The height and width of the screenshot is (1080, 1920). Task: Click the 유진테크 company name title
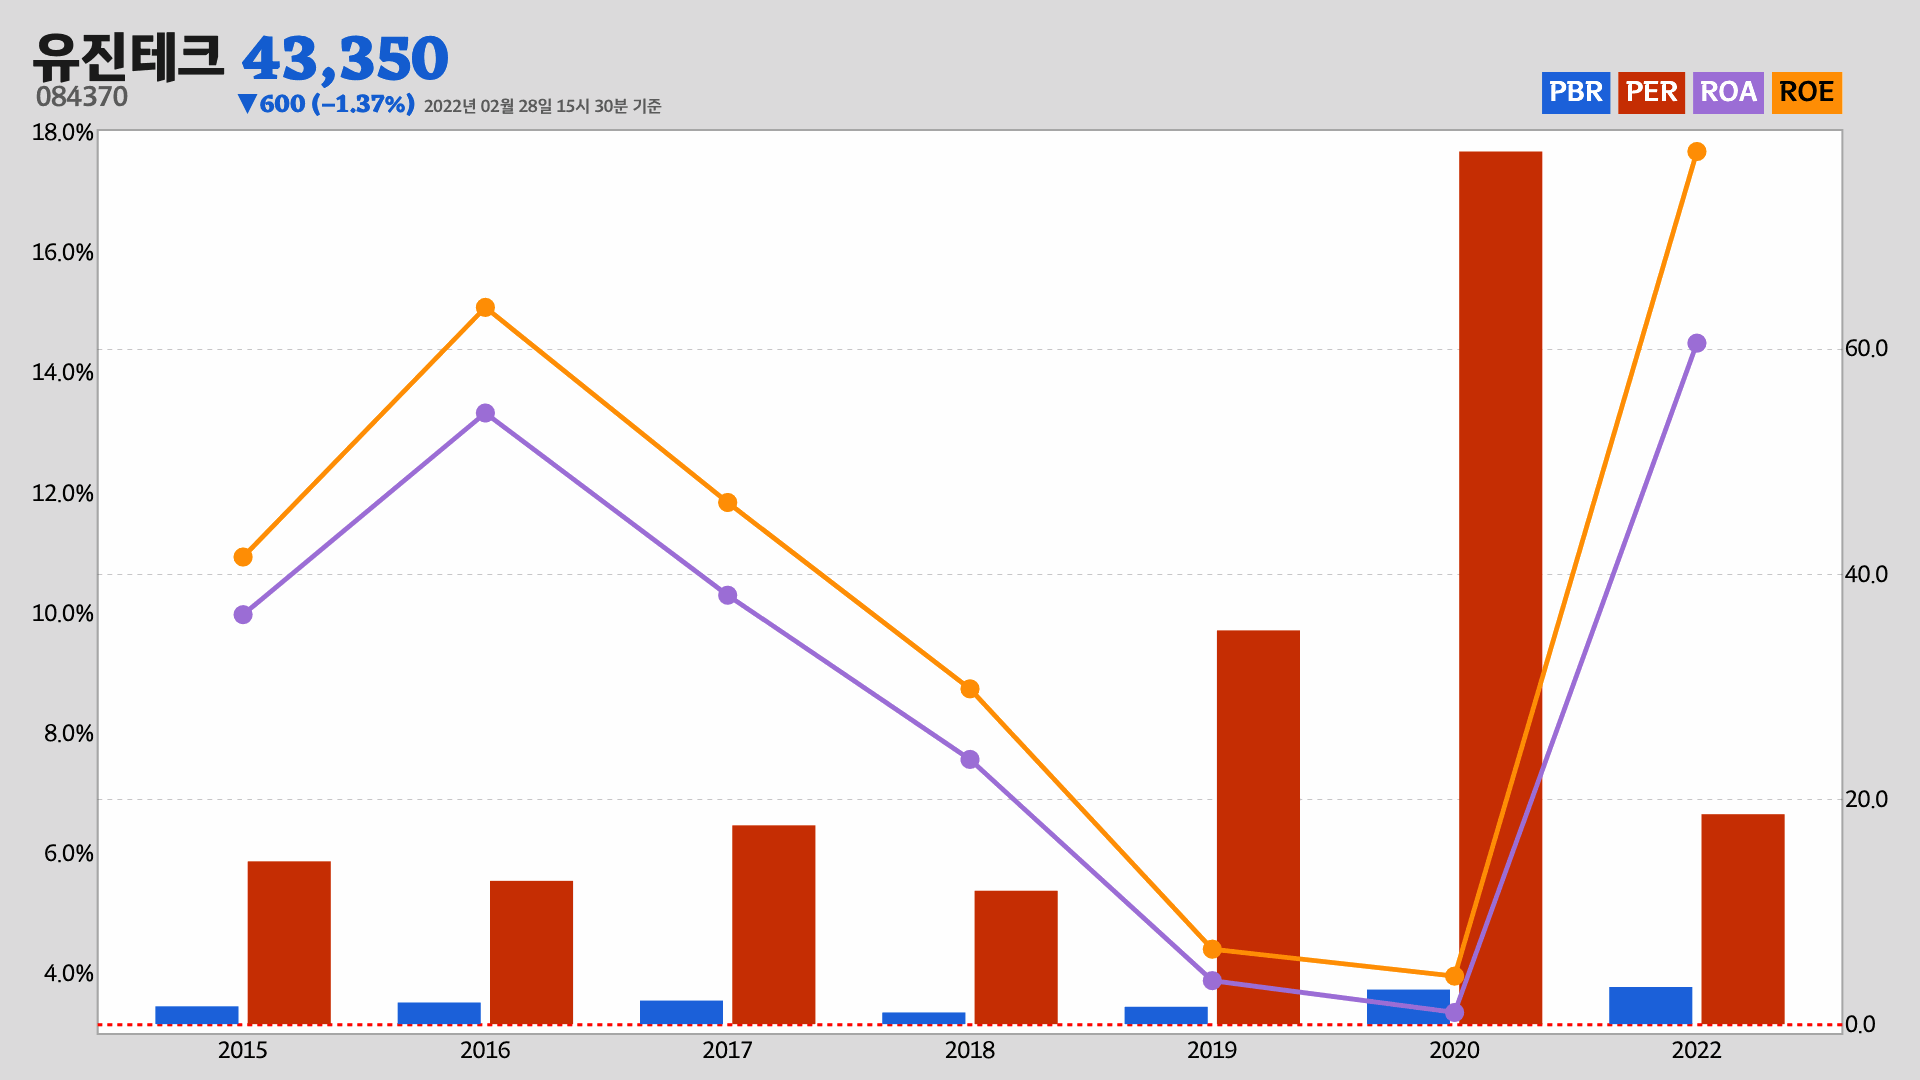click(x=128, y=57)
